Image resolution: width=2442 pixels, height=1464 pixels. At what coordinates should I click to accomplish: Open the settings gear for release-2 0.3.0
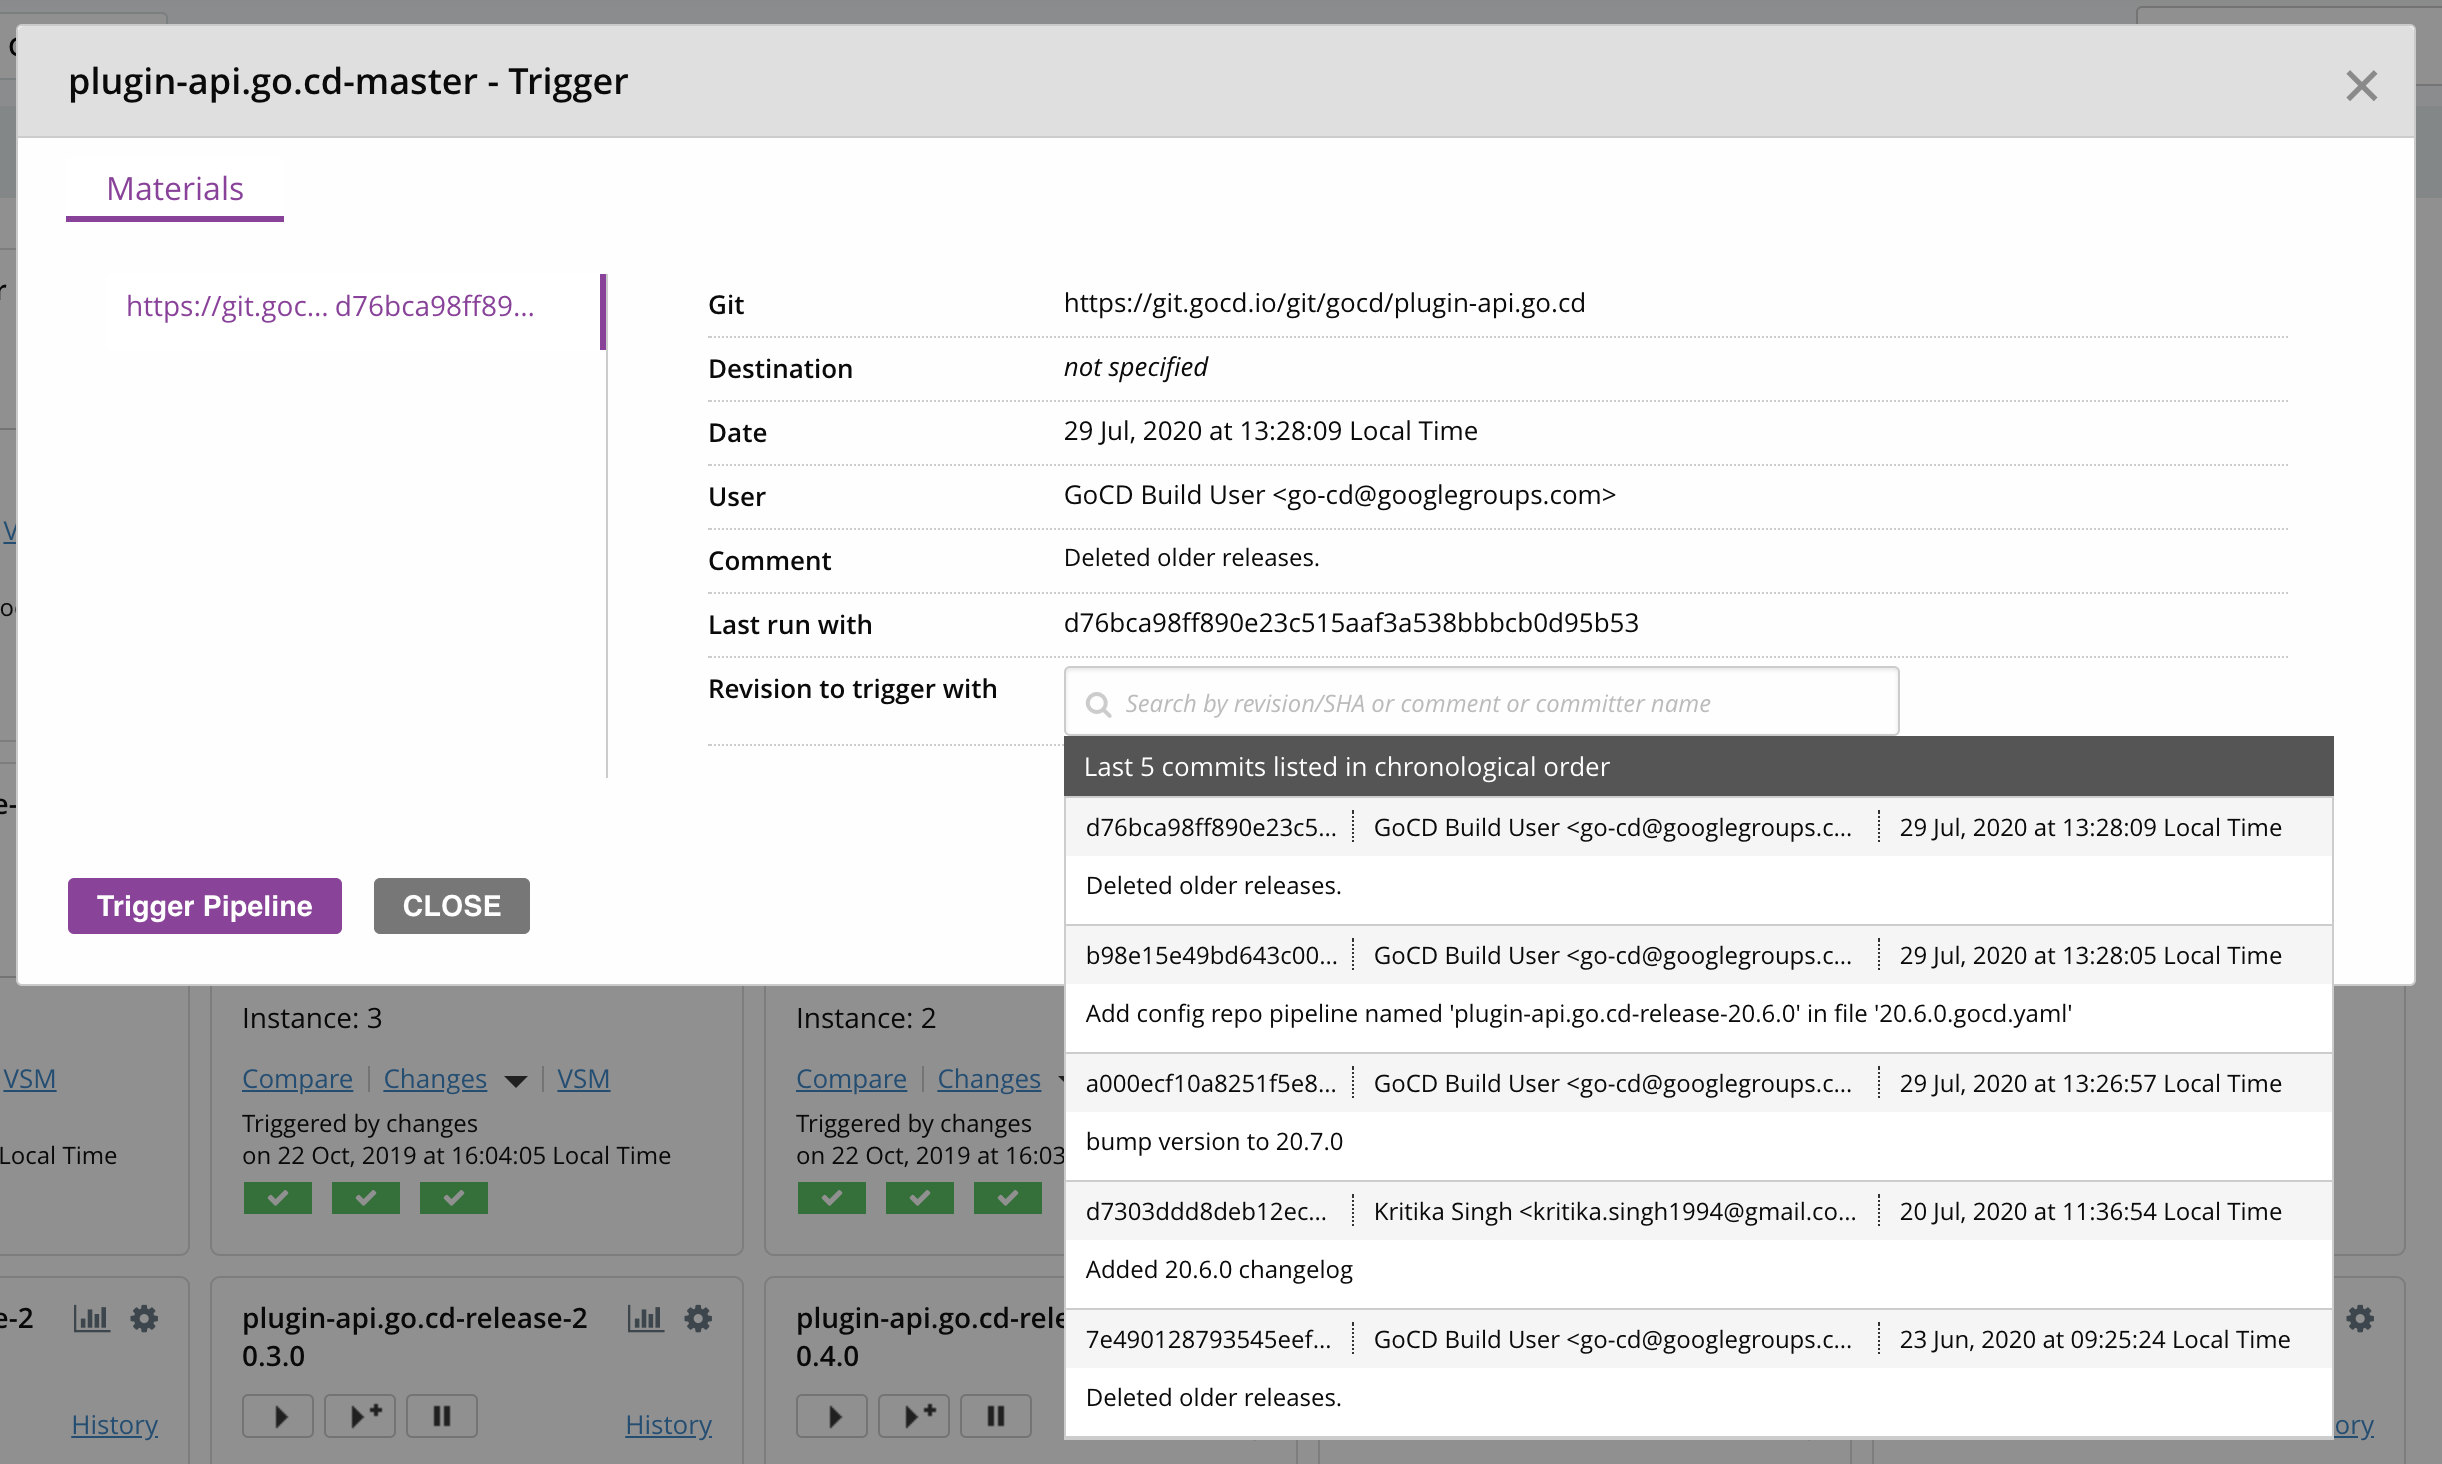tap(698, 1319)
